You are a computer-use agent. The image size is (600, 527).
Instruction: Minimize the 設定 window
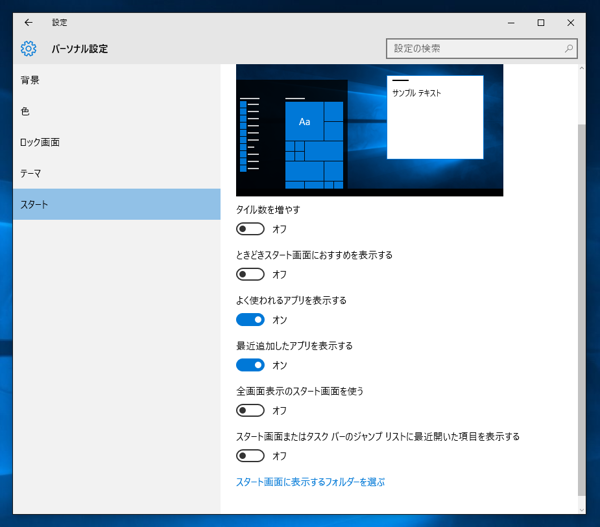(511, 23)
